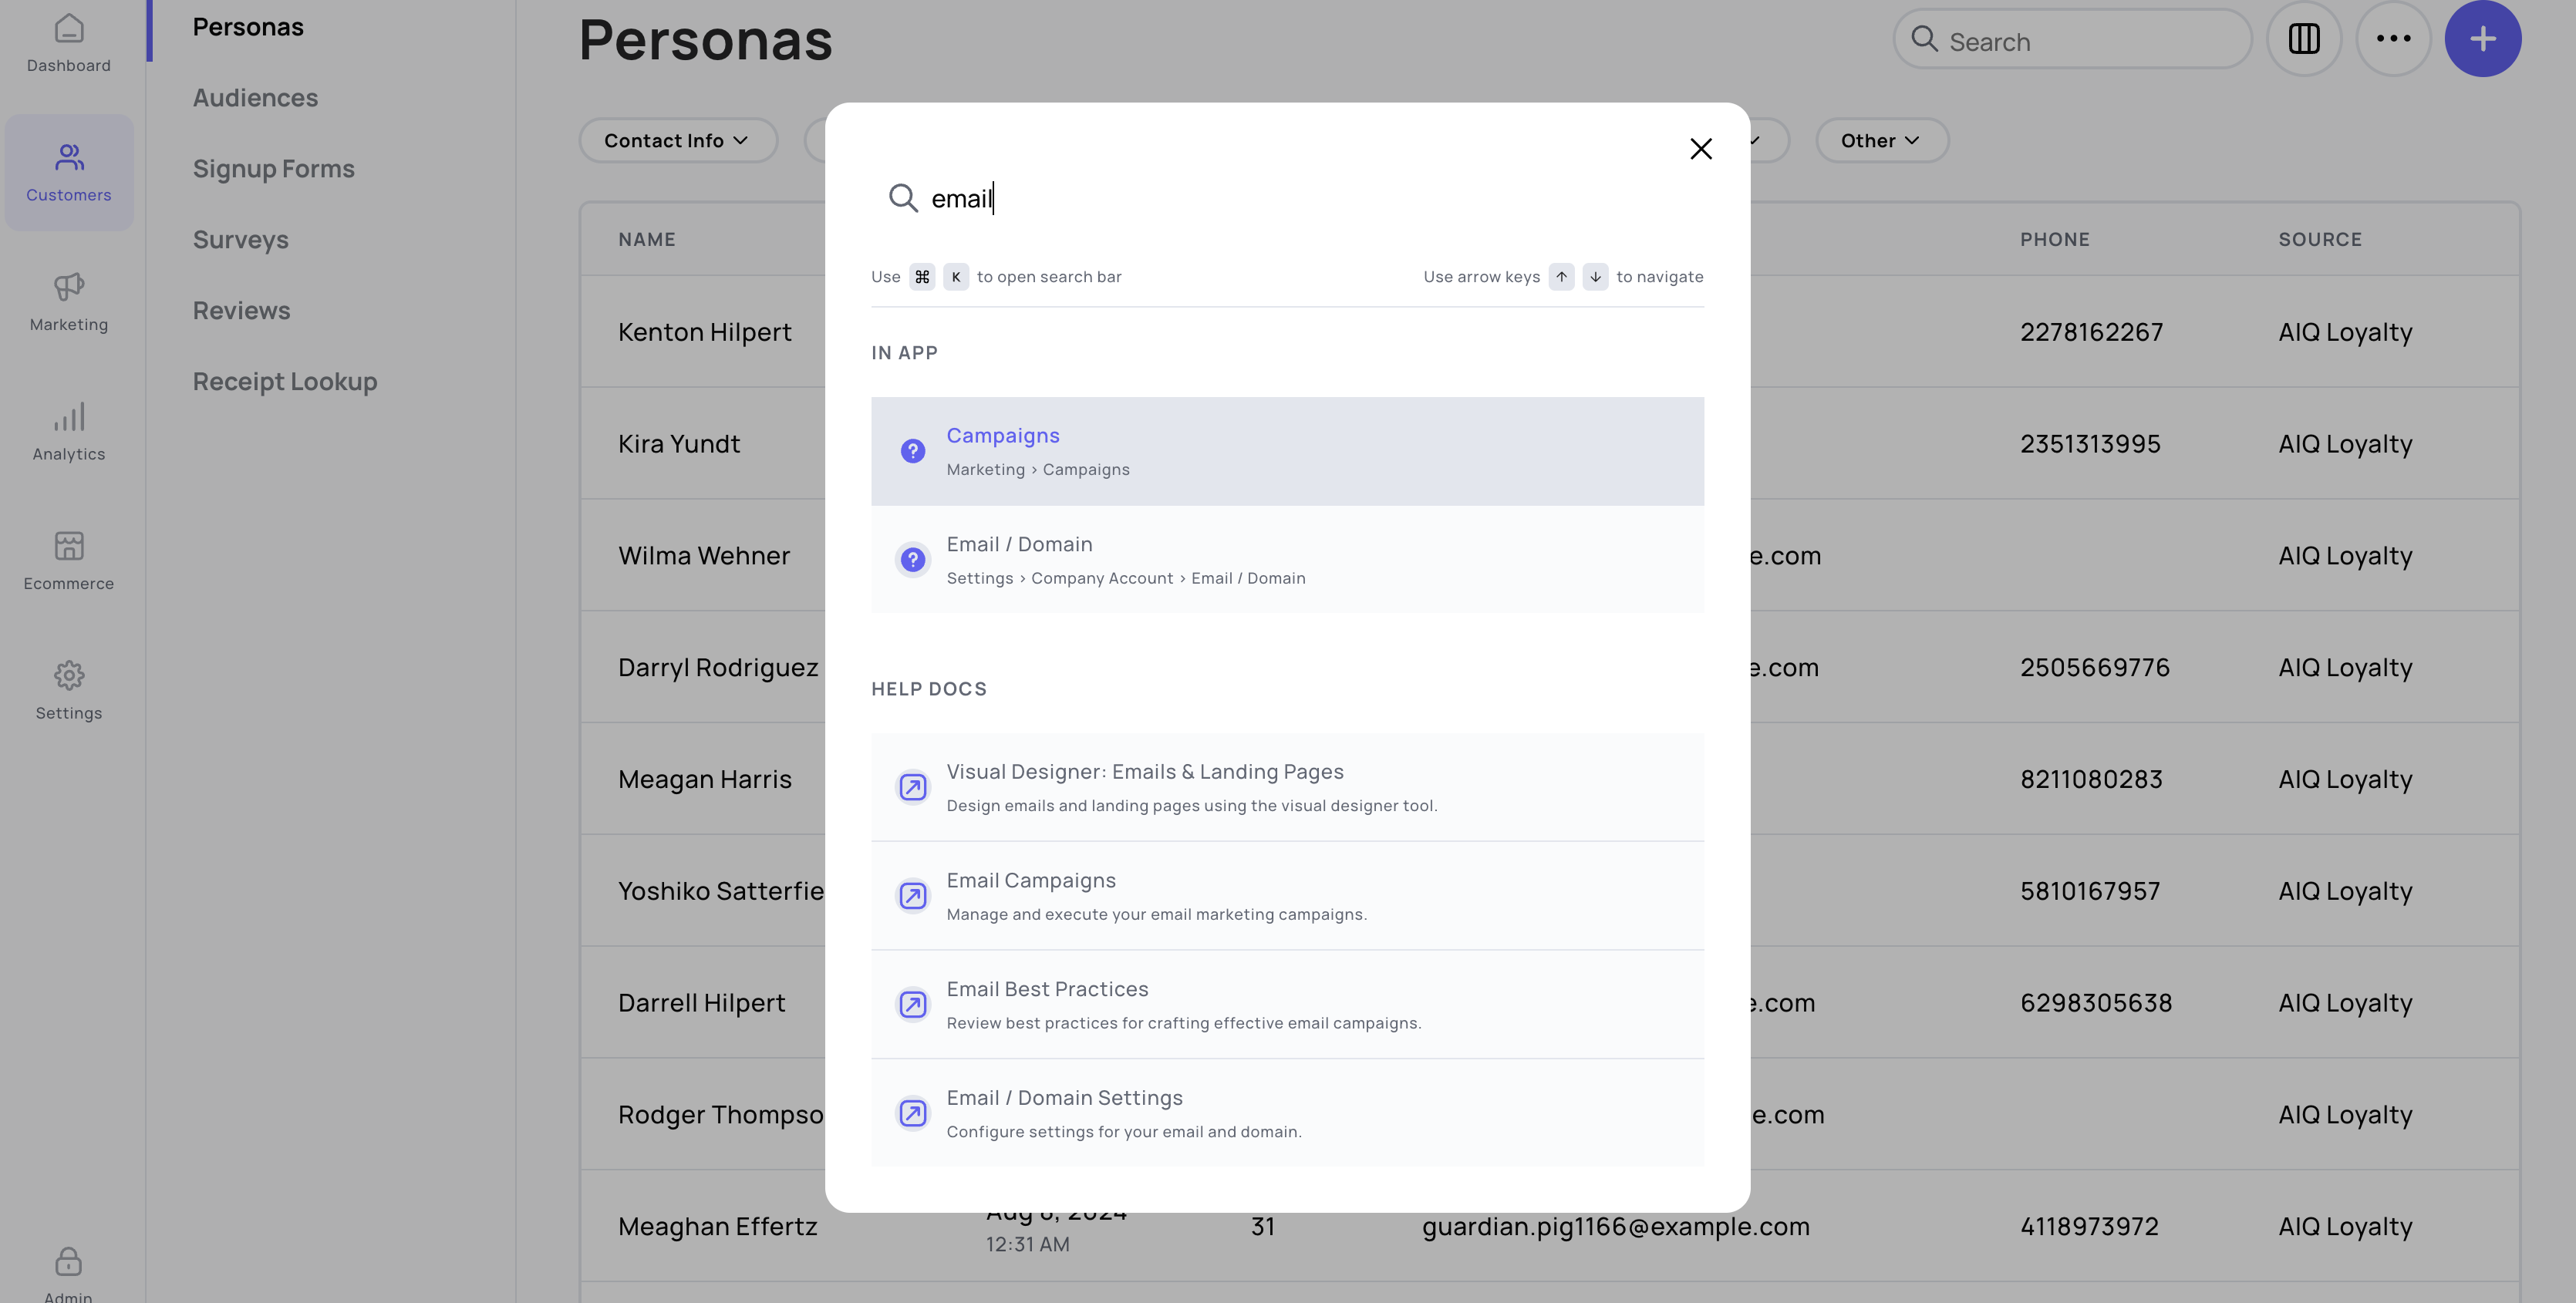Viewport: 2576px width, 1303px height.
Task: Expand the Contact Info filter dropdown
Action: tap(678, 141)
